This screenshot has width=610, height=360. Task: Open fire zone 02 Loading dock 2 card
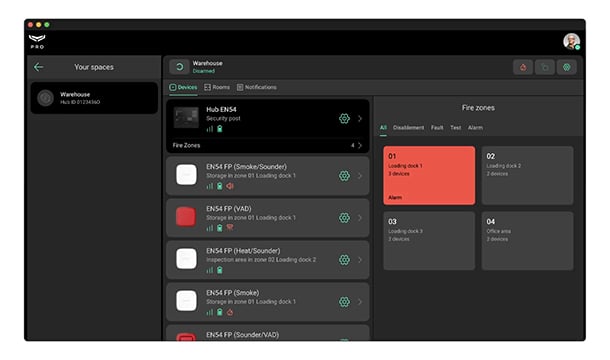tap(528, 176)
